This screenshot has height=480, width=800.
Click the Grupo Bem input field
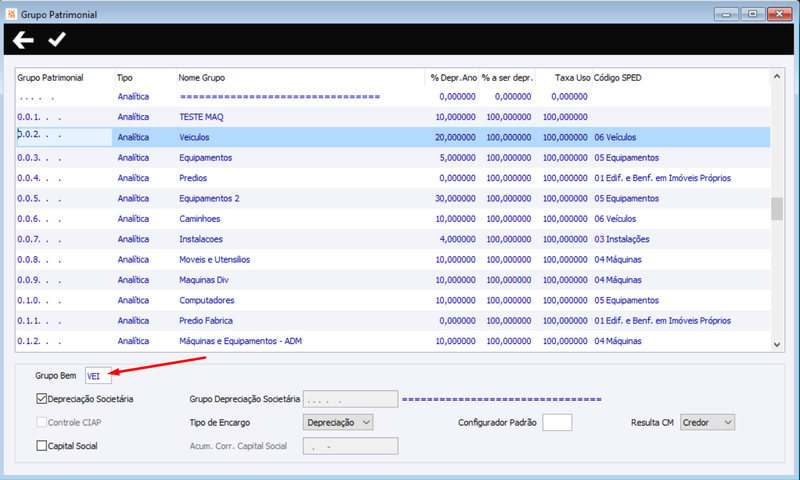pyautogui.click(x=98, y=376)
